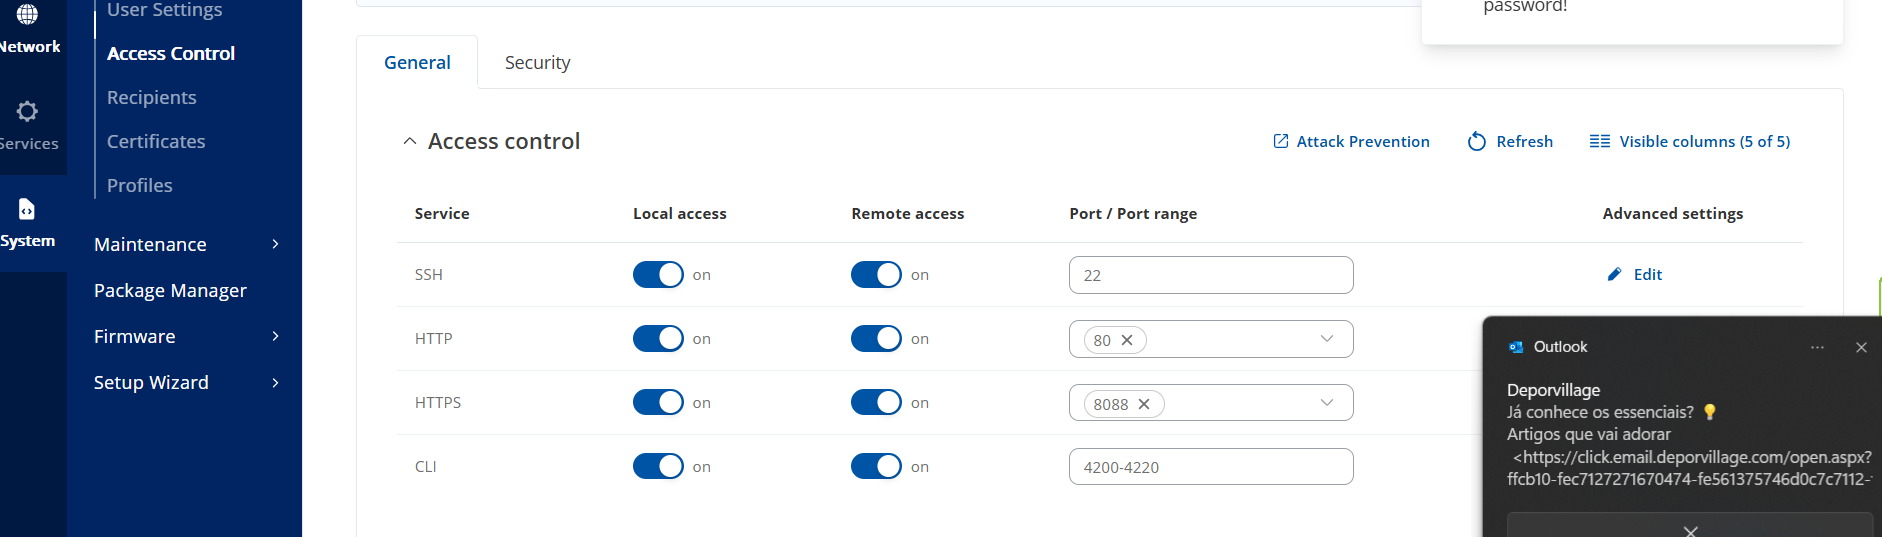Open the Network section globe icon
Viewport: 1882px width, 537px height.
(27, 14)
